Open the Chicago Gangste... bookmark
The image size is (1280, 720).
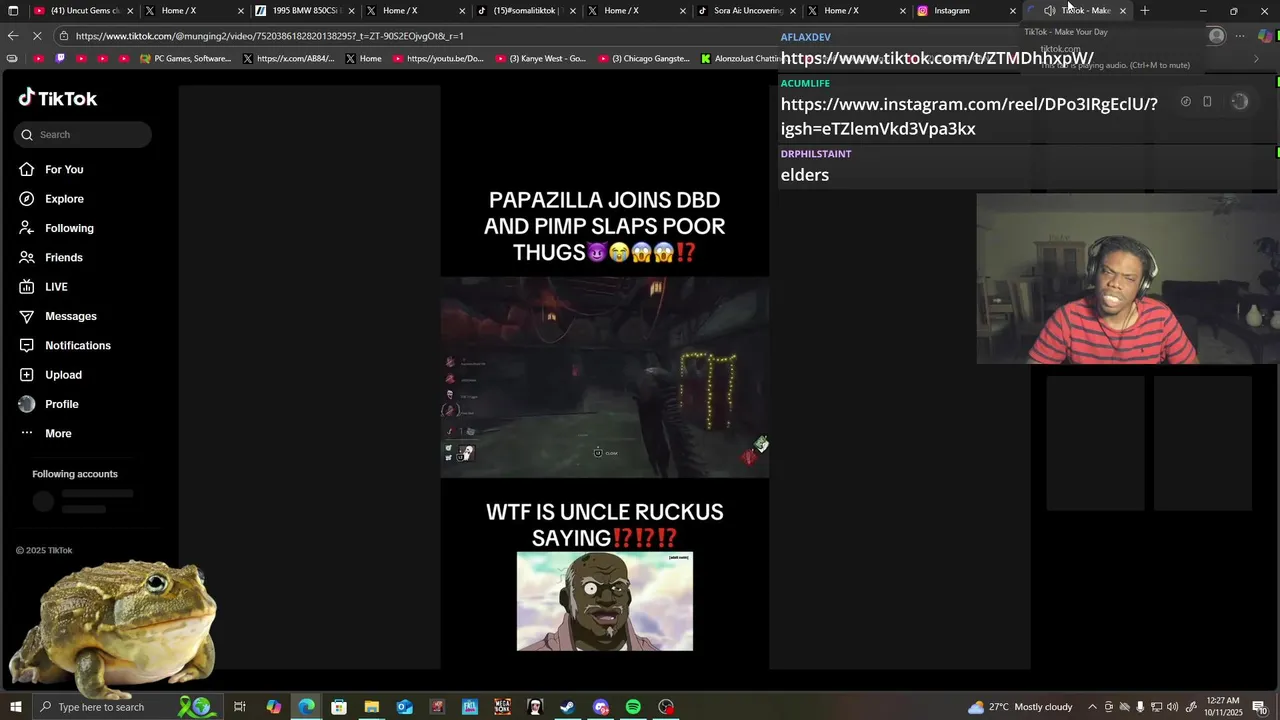pyautogui.click(x=644, y=59)
